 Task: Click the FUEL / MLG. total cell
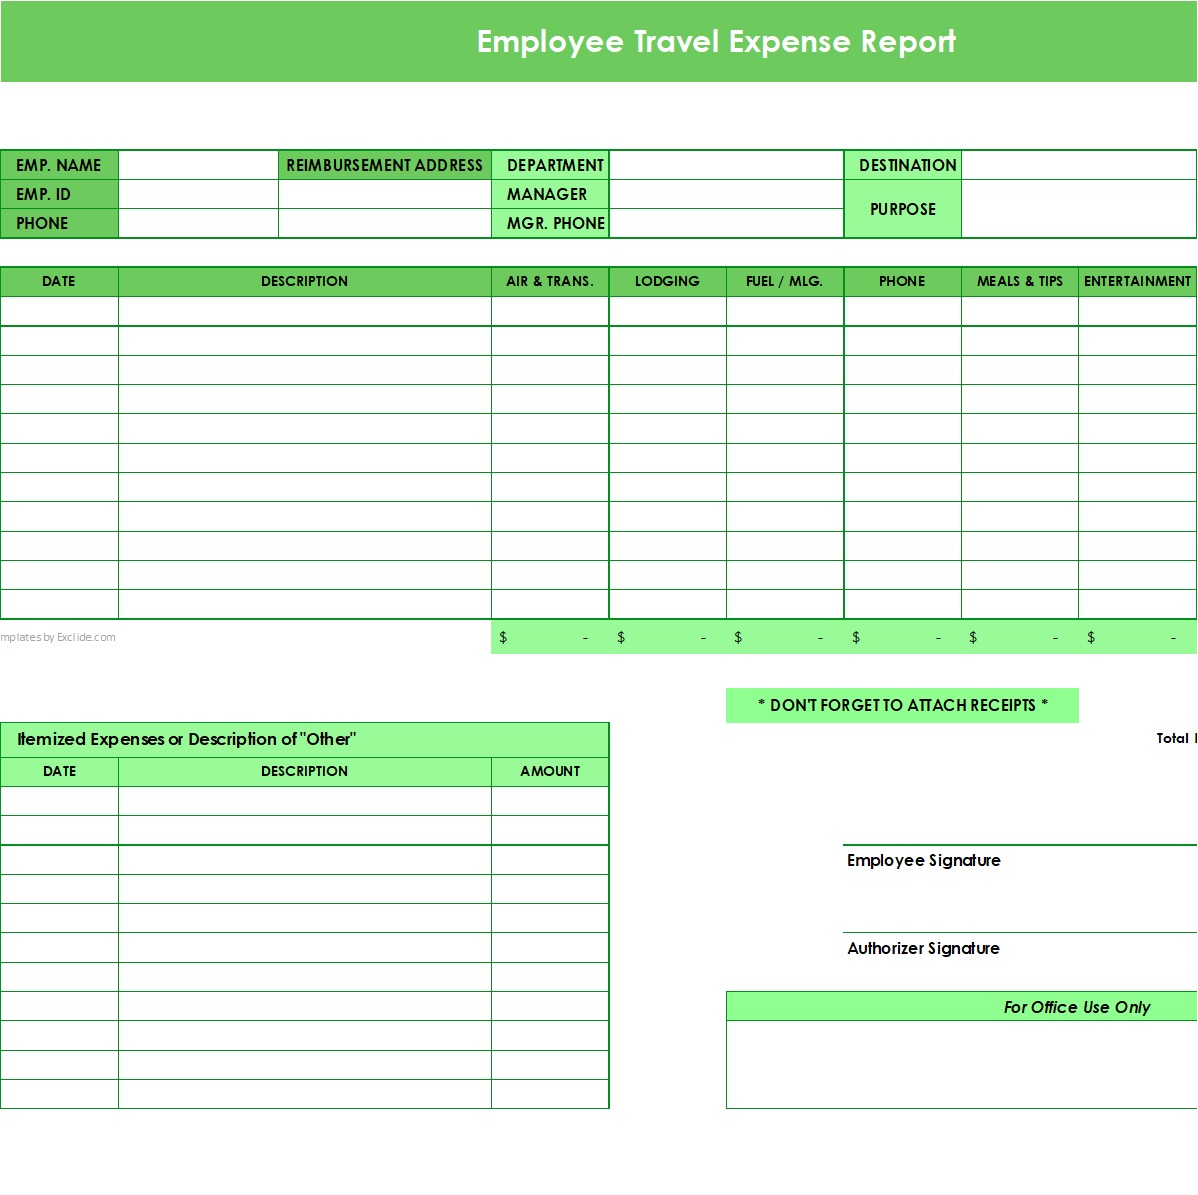[x=785, y=637]
